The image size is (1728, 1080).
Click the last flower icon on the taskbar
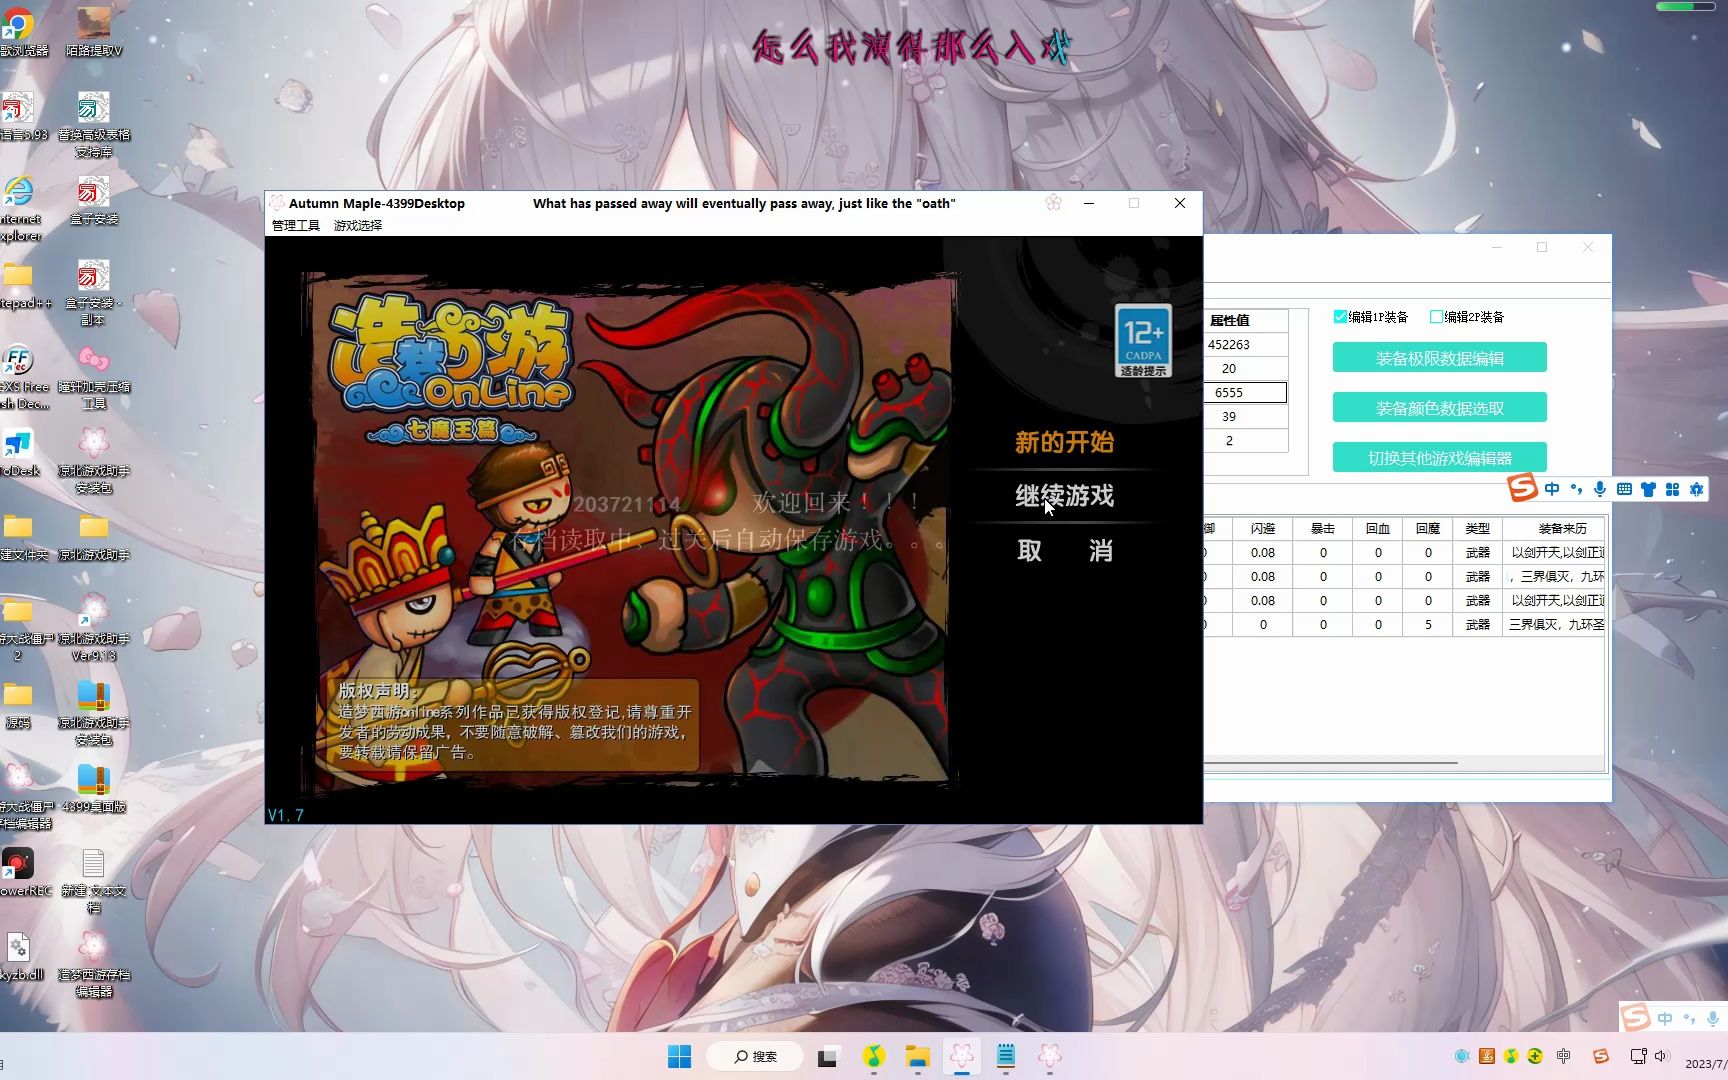[x=1050, y=1056]
